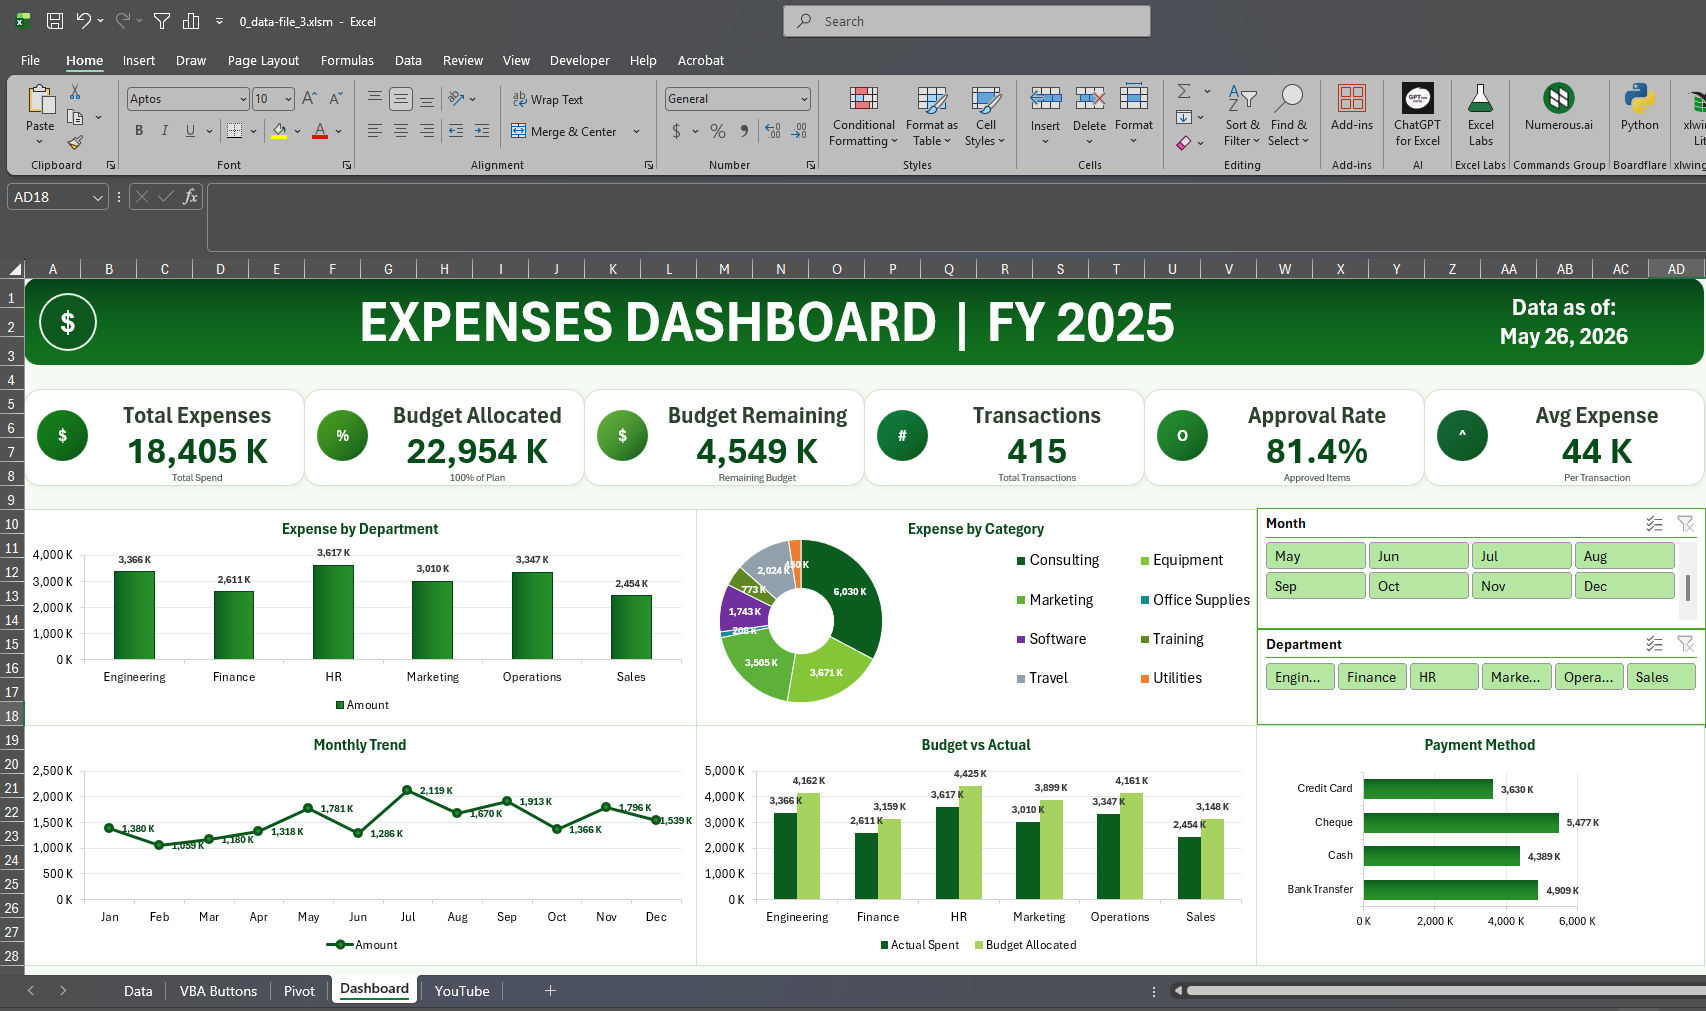Toggle Underline formatting
The image size is (1706, 1011).
coord(190,131)
